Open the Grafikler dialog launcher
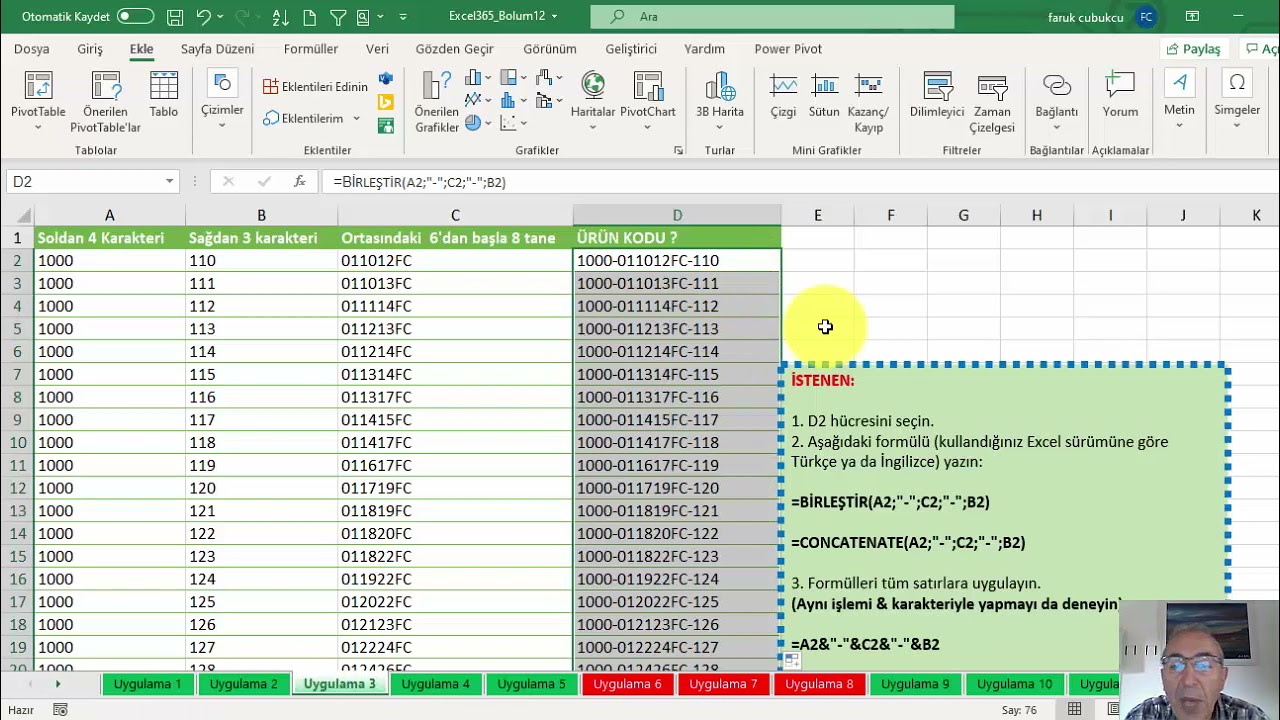Viewport: 1280px width, 720px height. [678, 151]
